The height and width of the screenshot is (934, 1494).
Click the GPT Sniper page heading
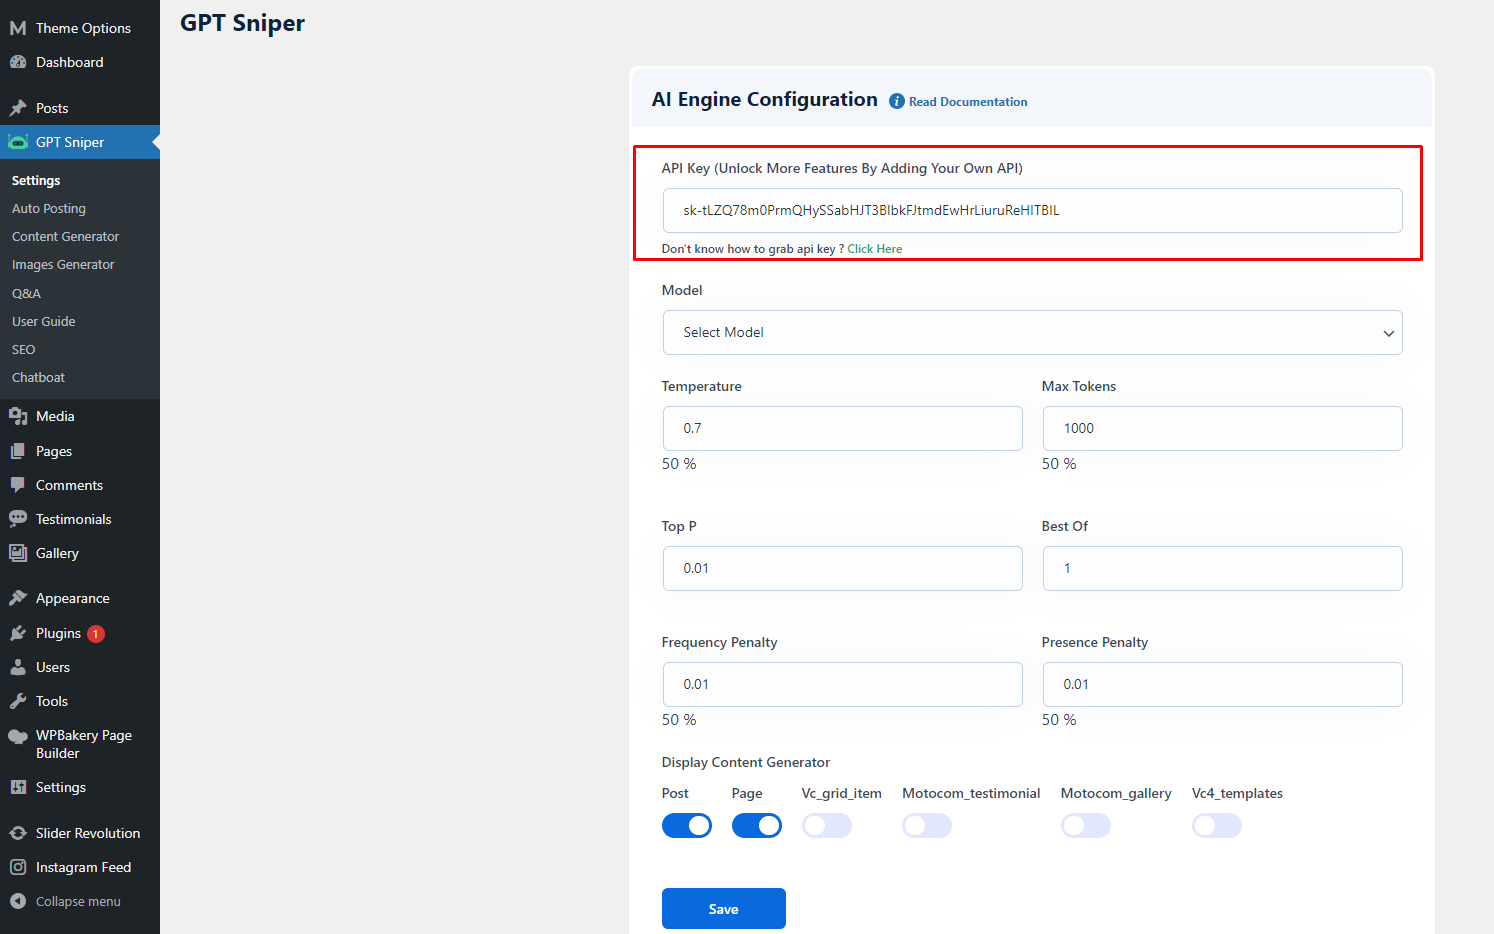(242, 23)
